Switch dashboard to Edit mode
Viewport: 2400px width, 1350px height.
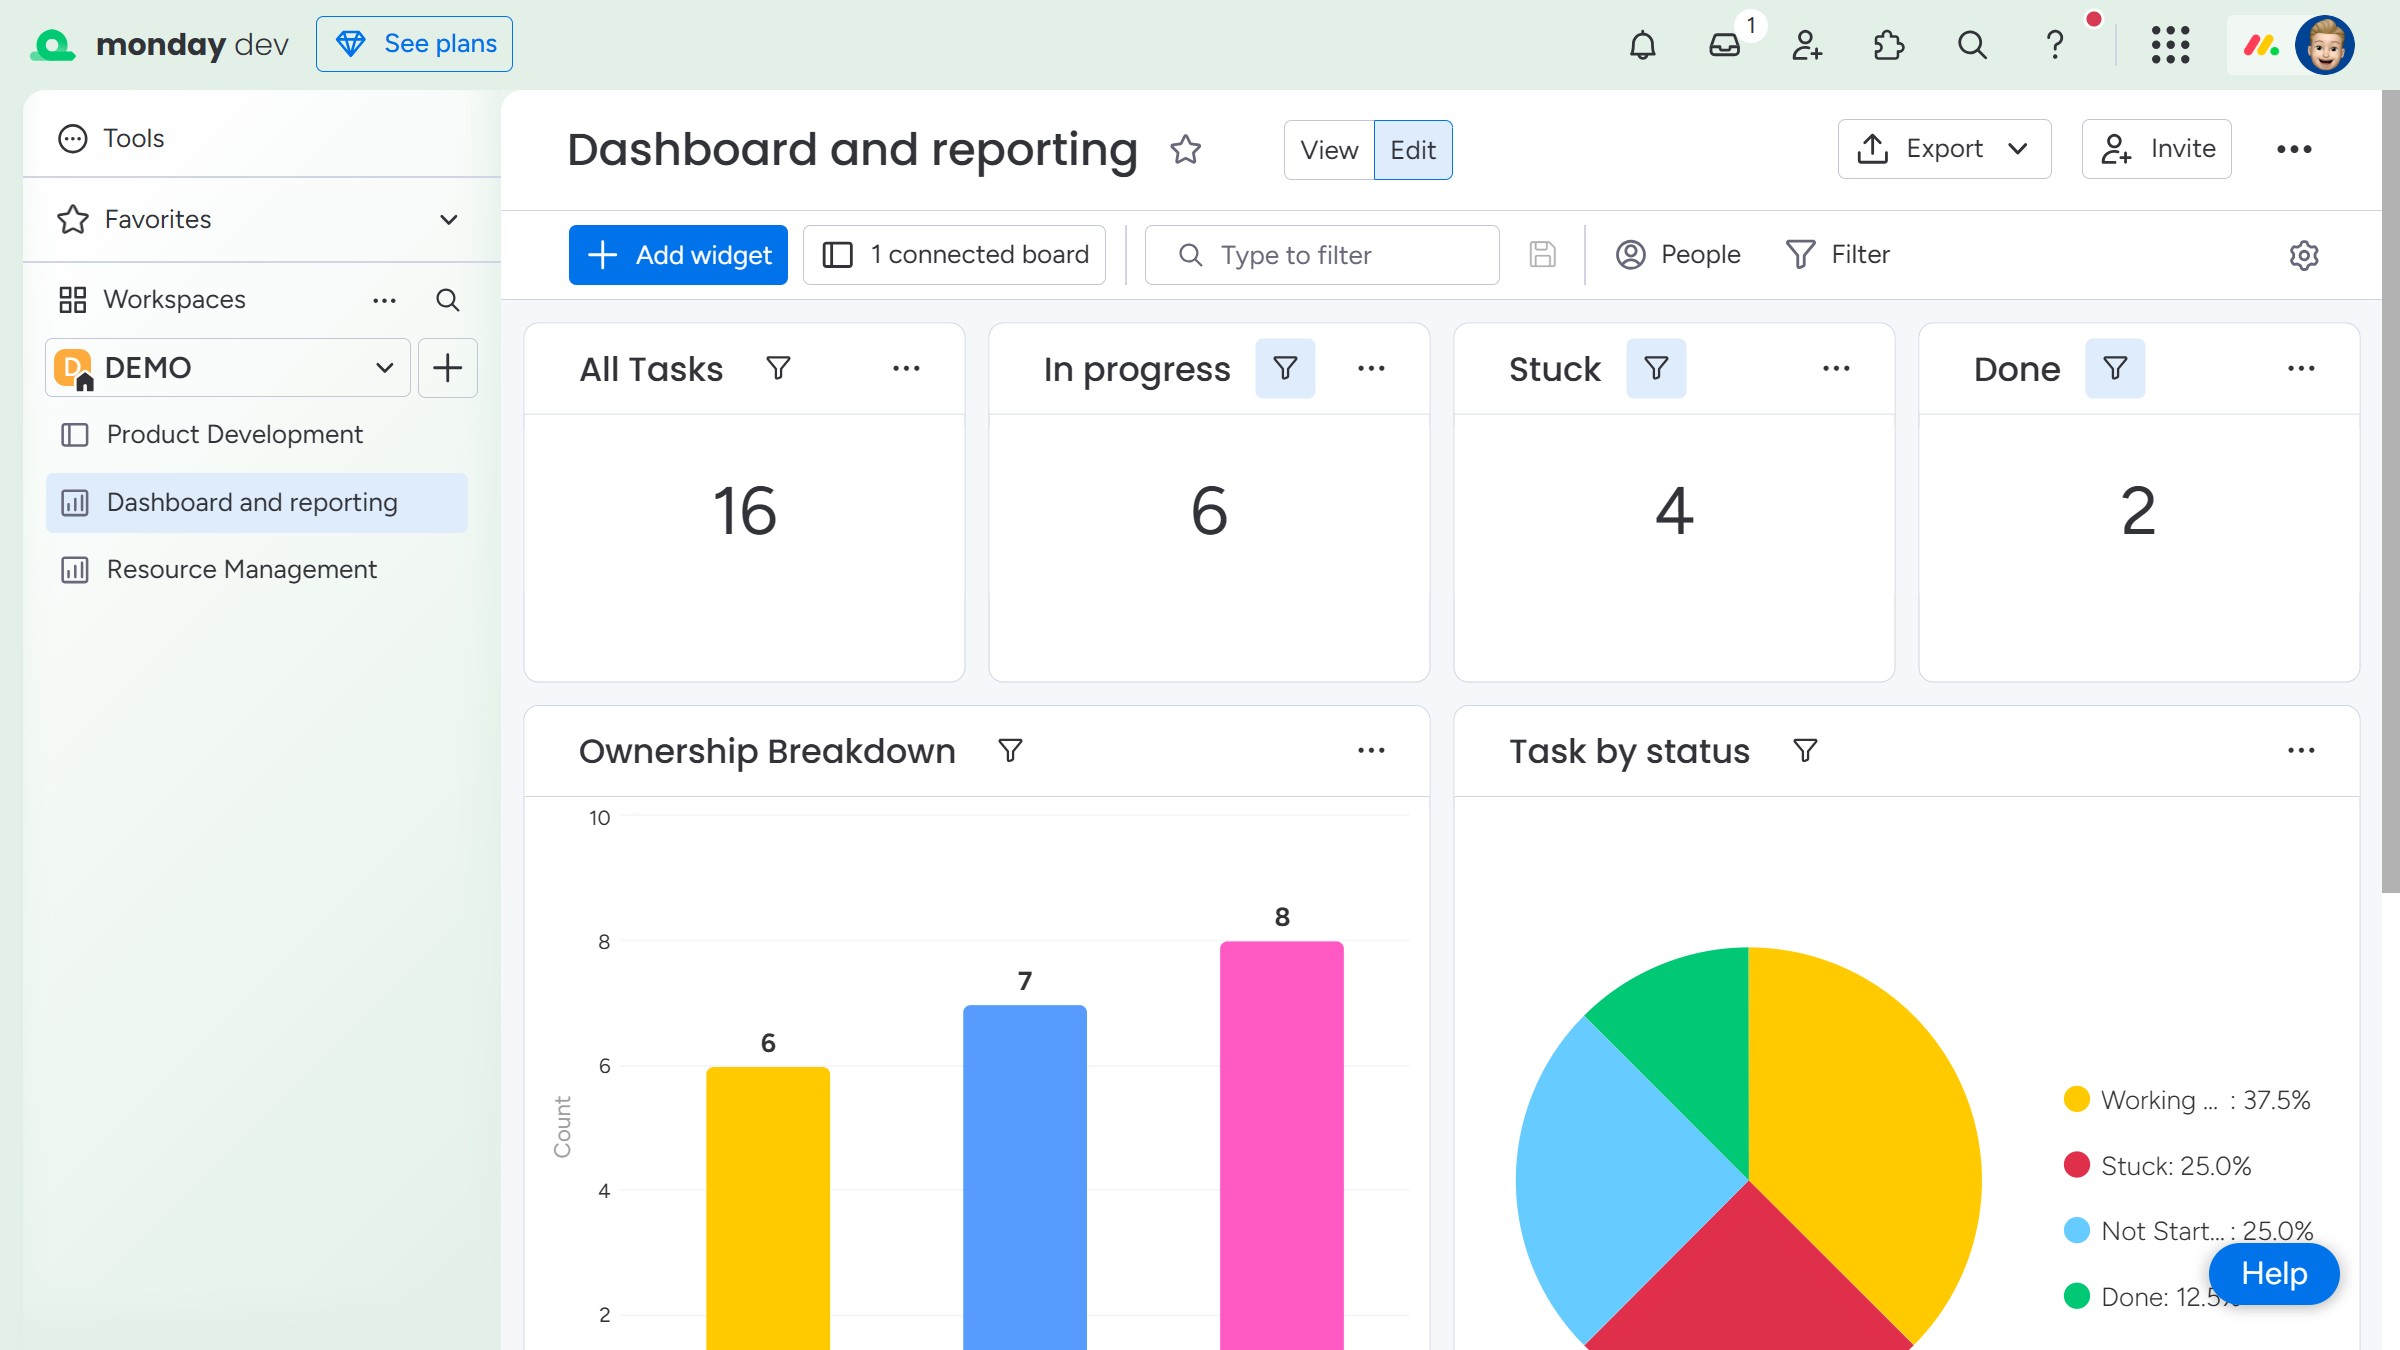[1413, 150]
